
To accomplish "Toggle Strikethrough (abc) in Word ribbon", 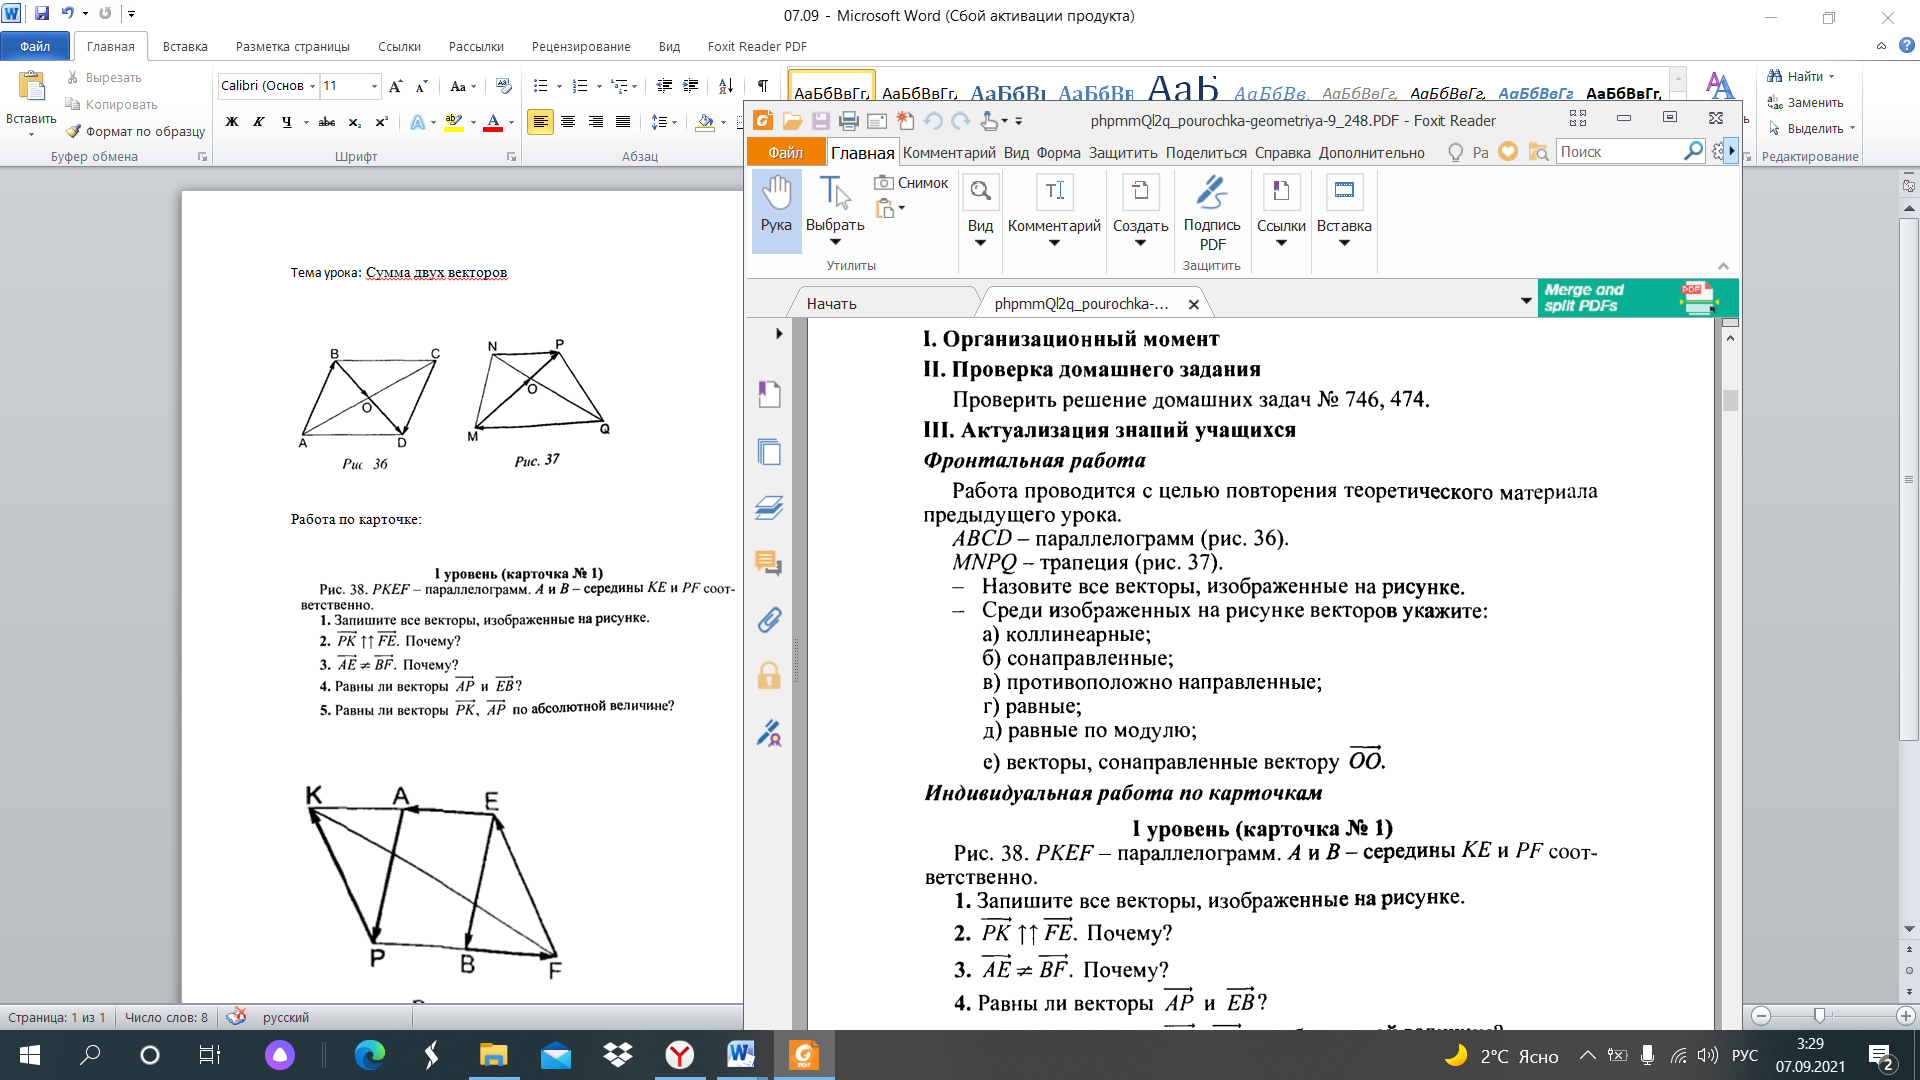I will pyautogui.click(x=327, y=122).
